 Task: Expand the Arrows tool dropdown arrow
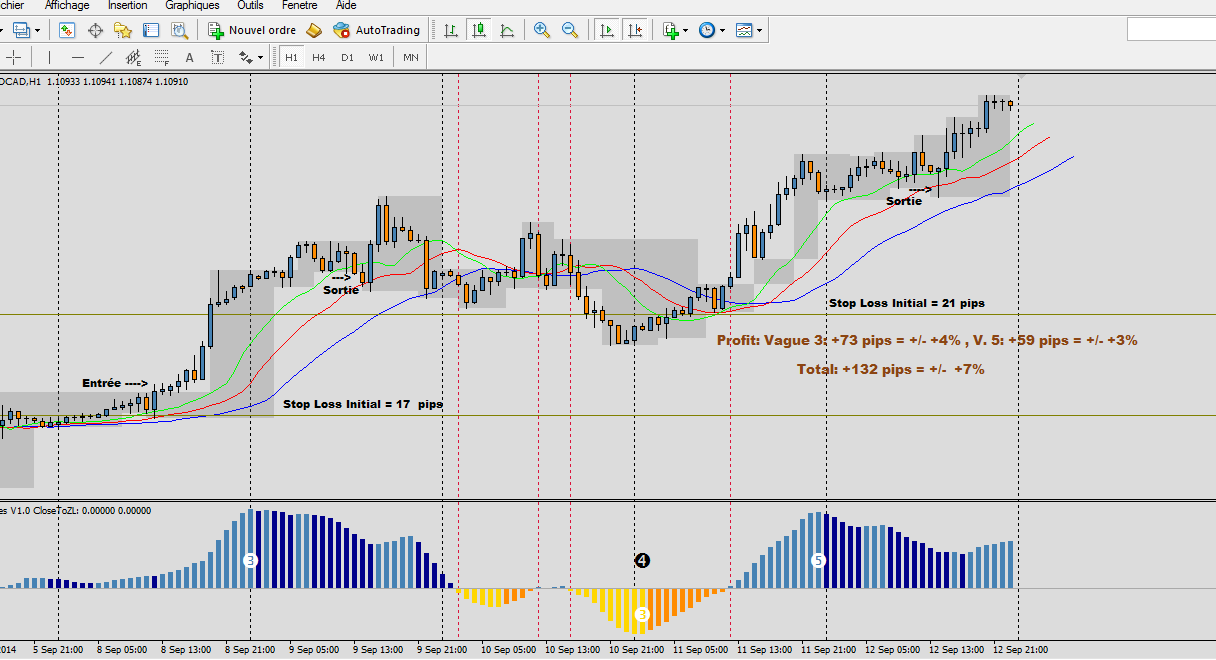click(260, 57)
